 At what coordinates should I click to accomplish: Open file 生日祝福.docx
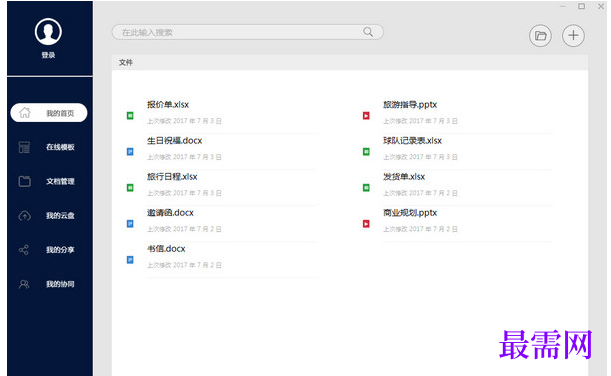point(175,140)
